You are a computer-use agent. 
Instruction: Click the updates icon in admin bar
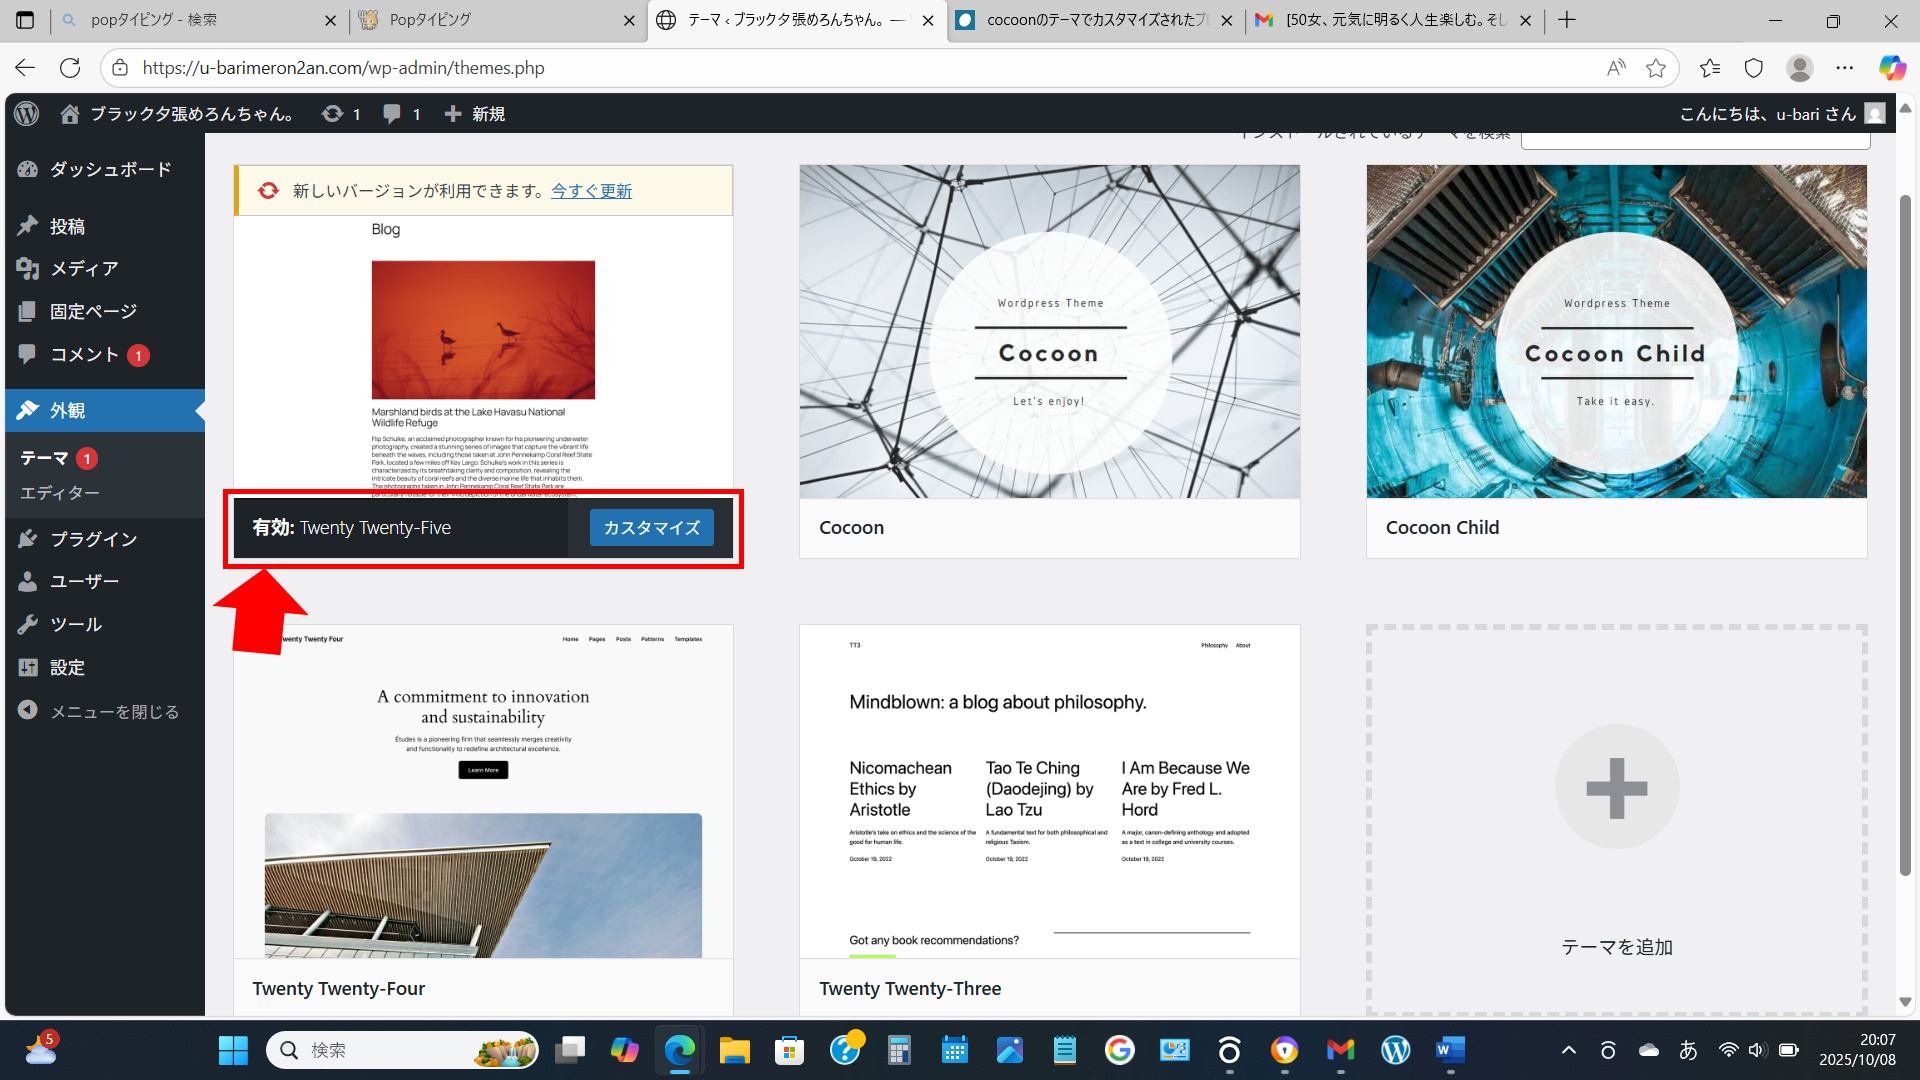[332, 114]
